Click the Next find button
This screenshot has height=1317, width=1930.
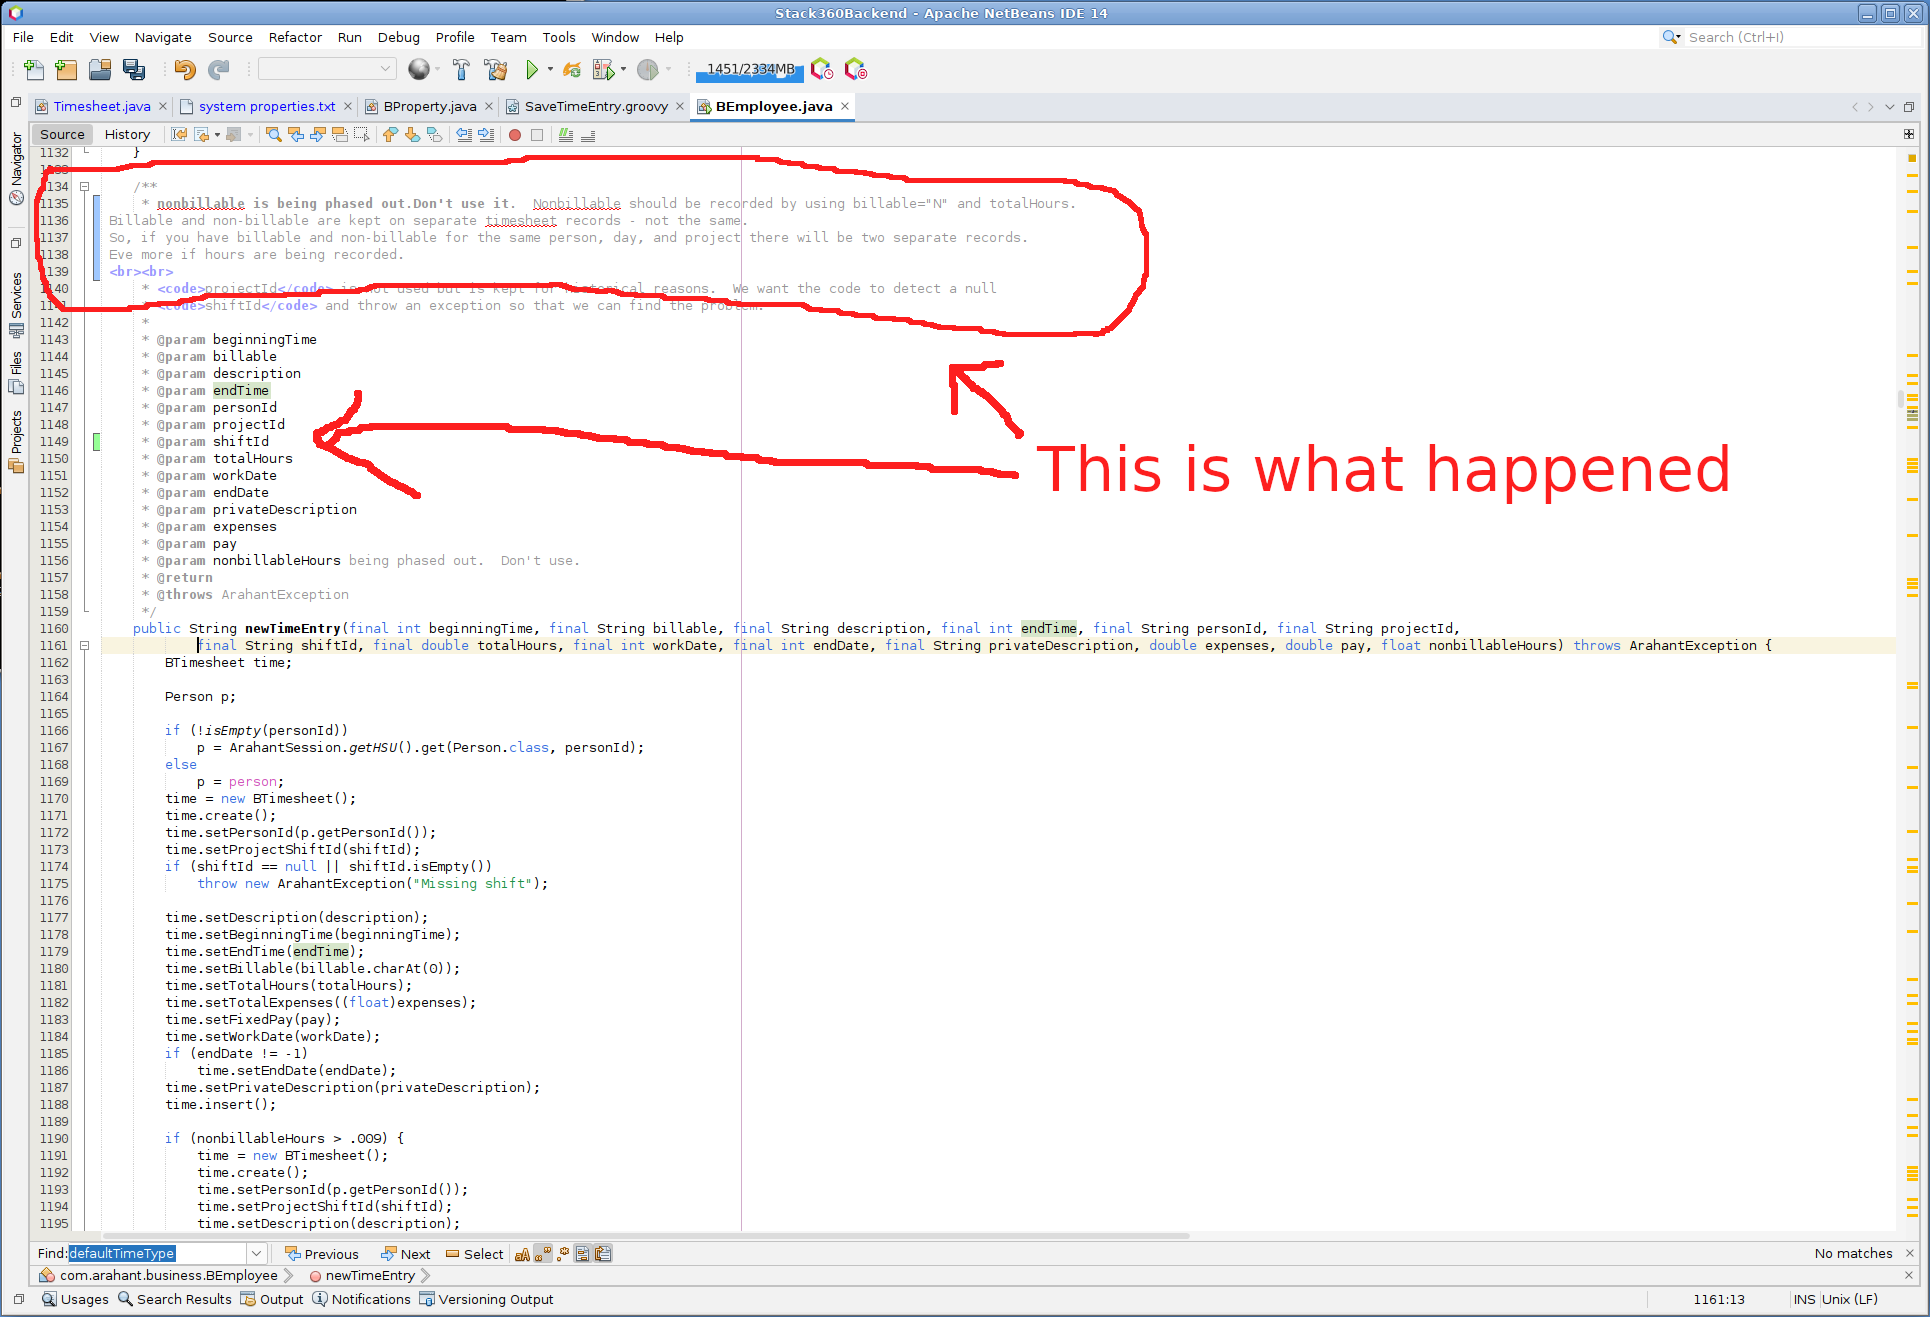[406, 1254]
